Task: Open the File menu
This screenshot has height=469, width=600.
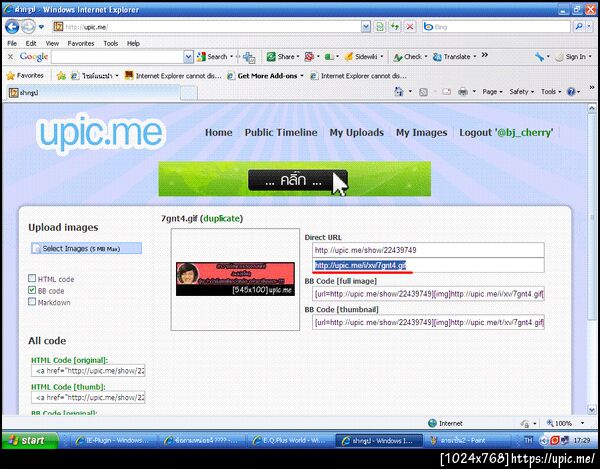Action: (x=12, y=43)
